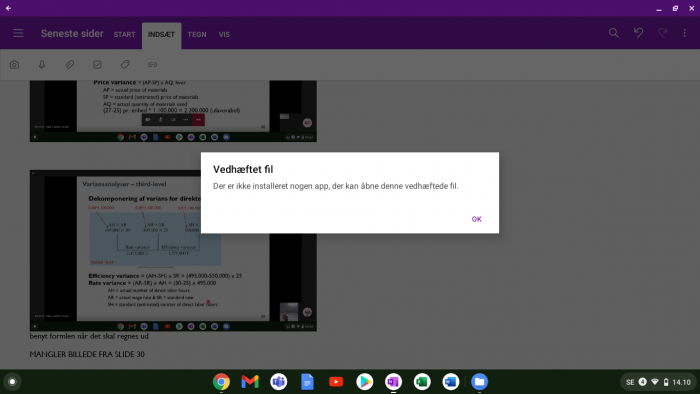Select the Price variance slide image
Screen dimensions: 700x394
click(x=173, y=111)
